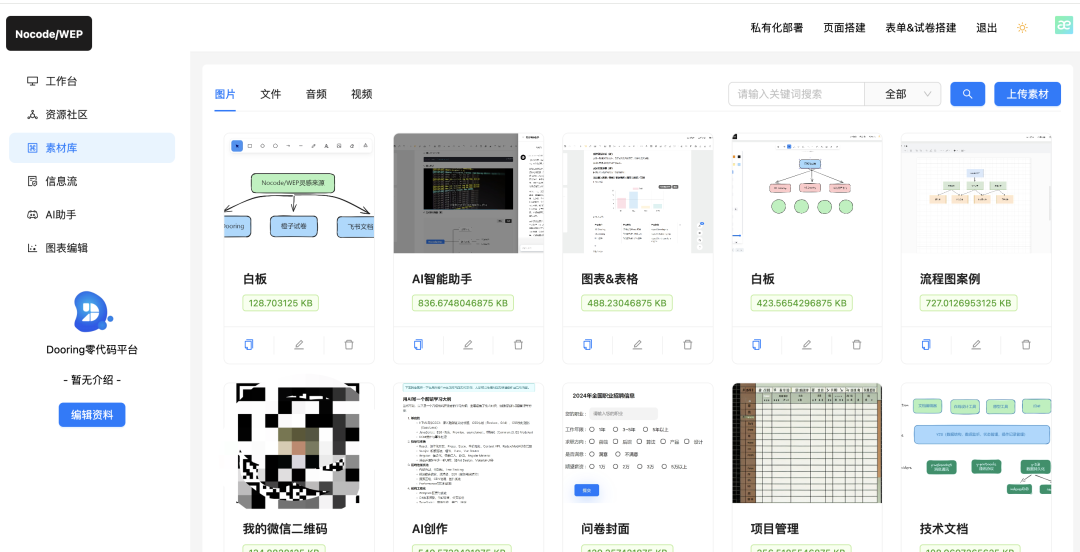
Task: Delete the 白板 423.5654296875 KB card
Action: [x=857, y=344]
